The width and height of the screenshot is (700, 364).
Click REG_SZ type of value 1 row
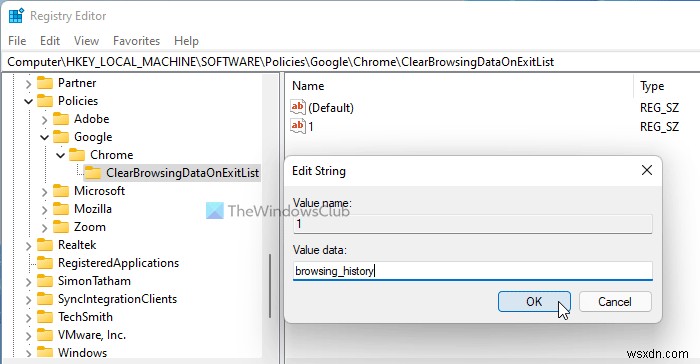tap(659, 126)
